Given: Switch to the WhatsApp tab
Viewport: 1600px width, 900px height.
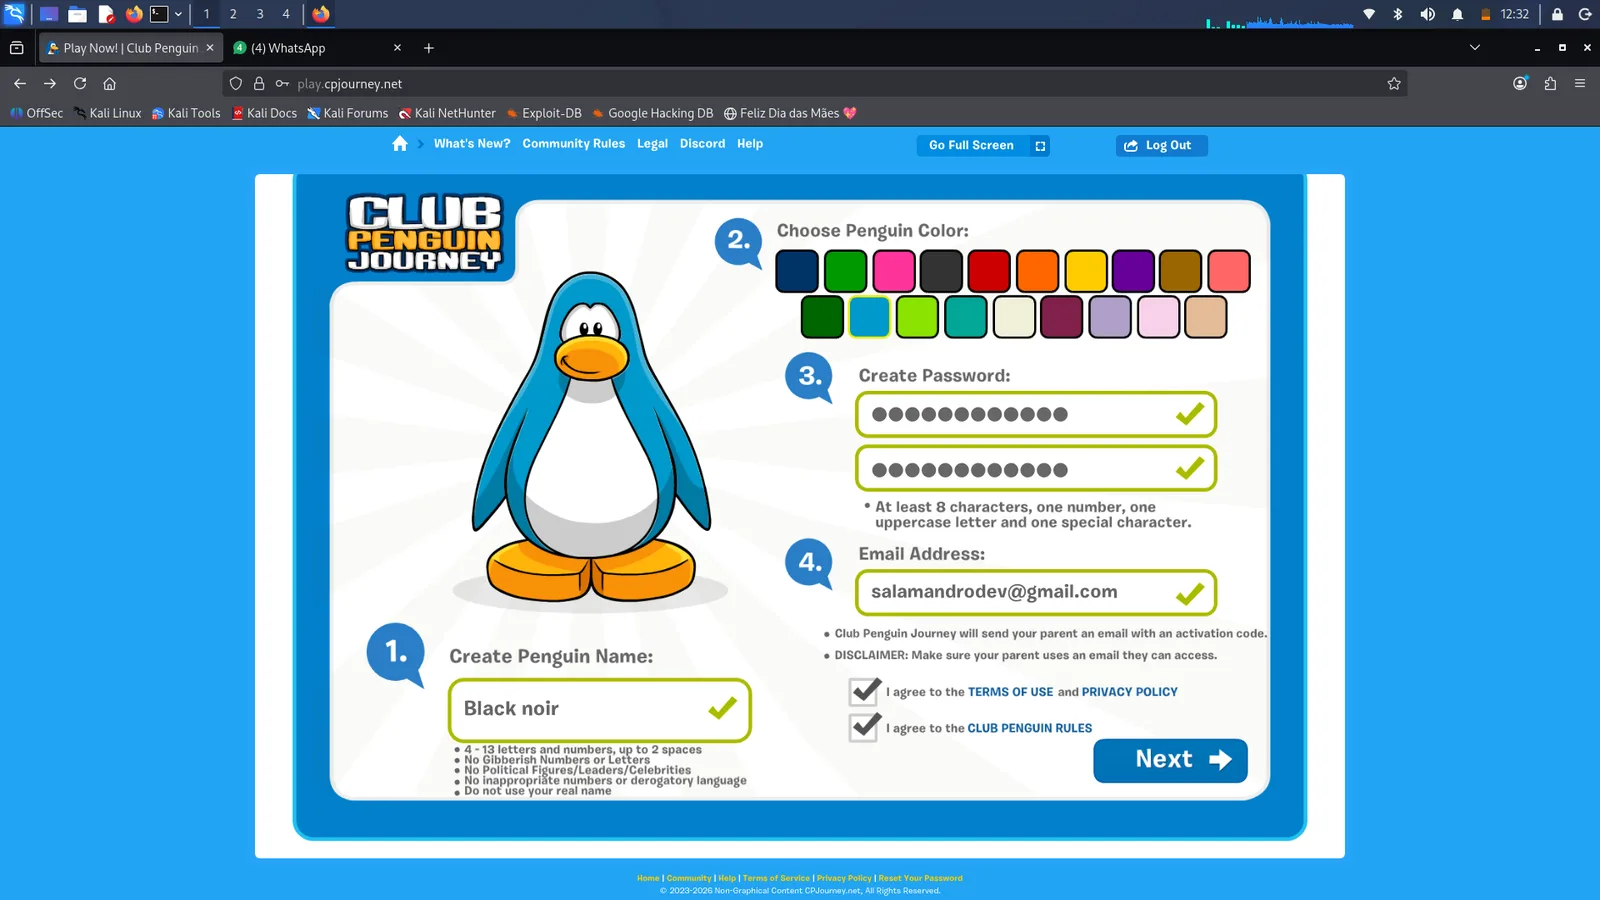Looking at the screenshot, I should coord(317,48).
